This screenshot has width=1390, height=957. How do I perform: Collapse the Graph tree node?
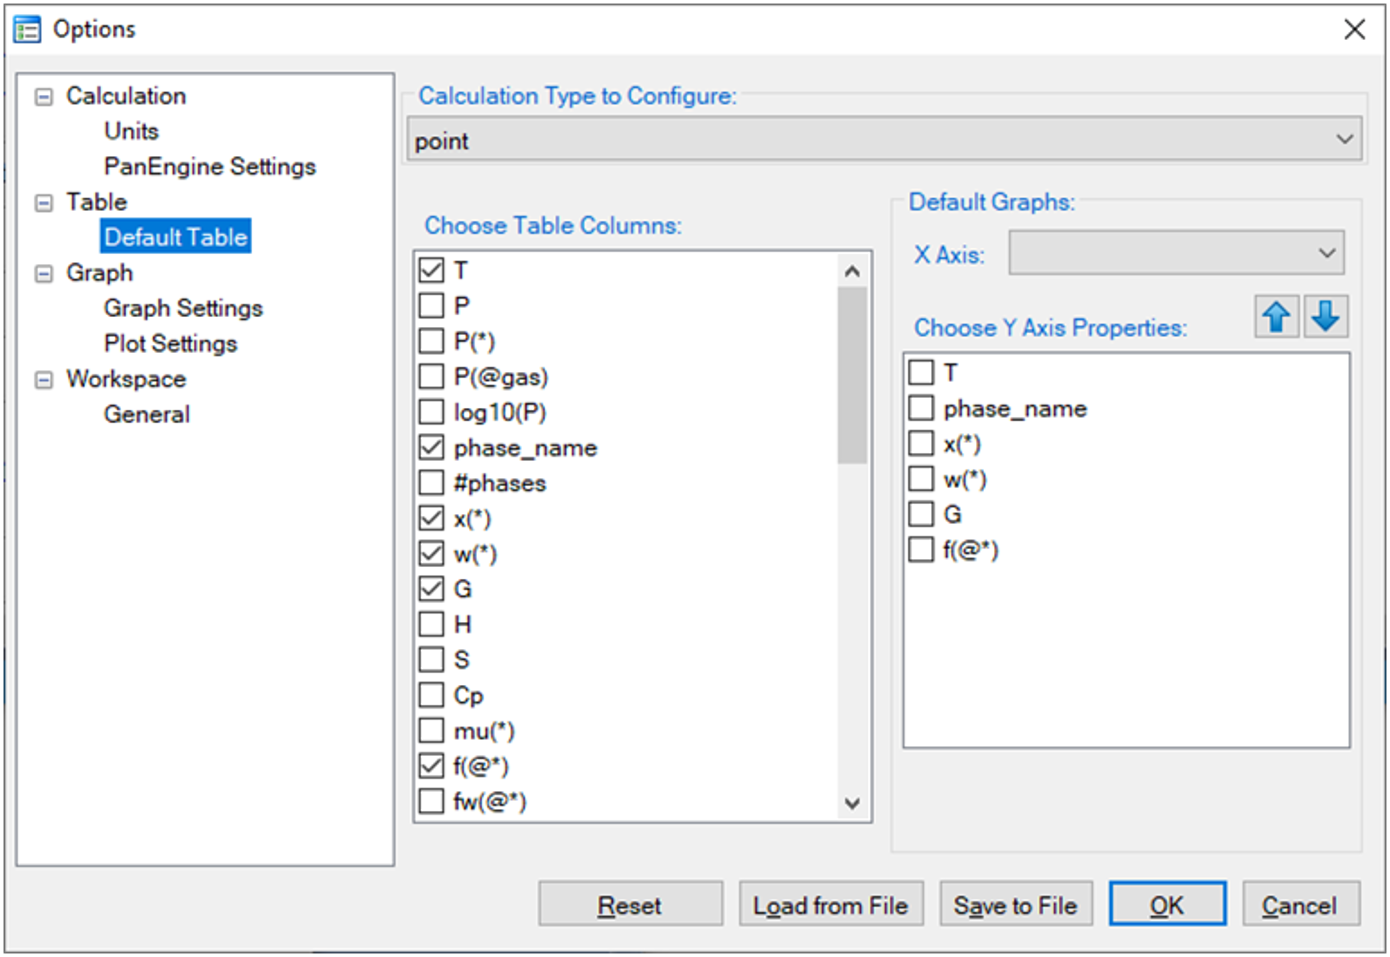point(44,274)
